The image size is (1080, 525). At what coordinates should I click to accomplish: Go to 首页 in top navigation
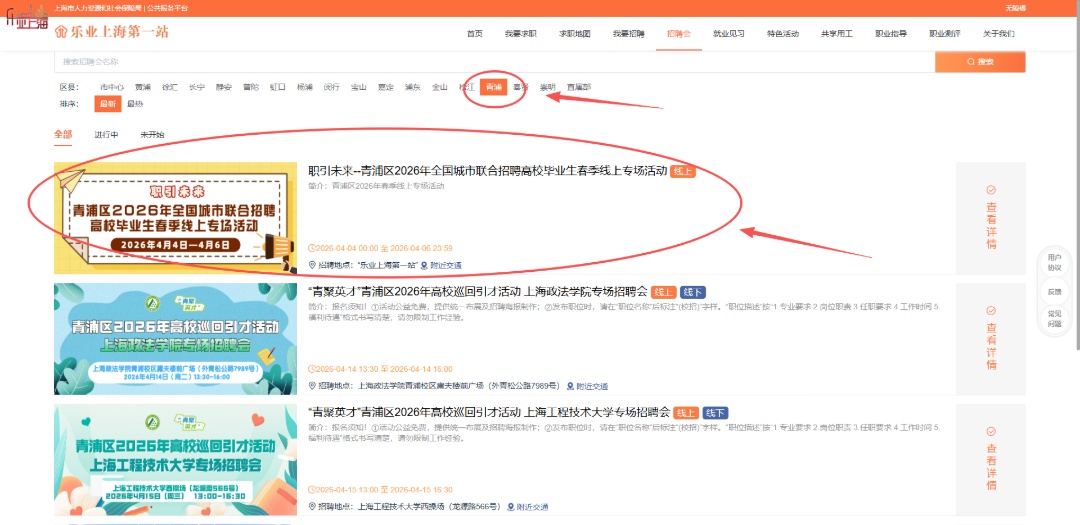(474, 33)
